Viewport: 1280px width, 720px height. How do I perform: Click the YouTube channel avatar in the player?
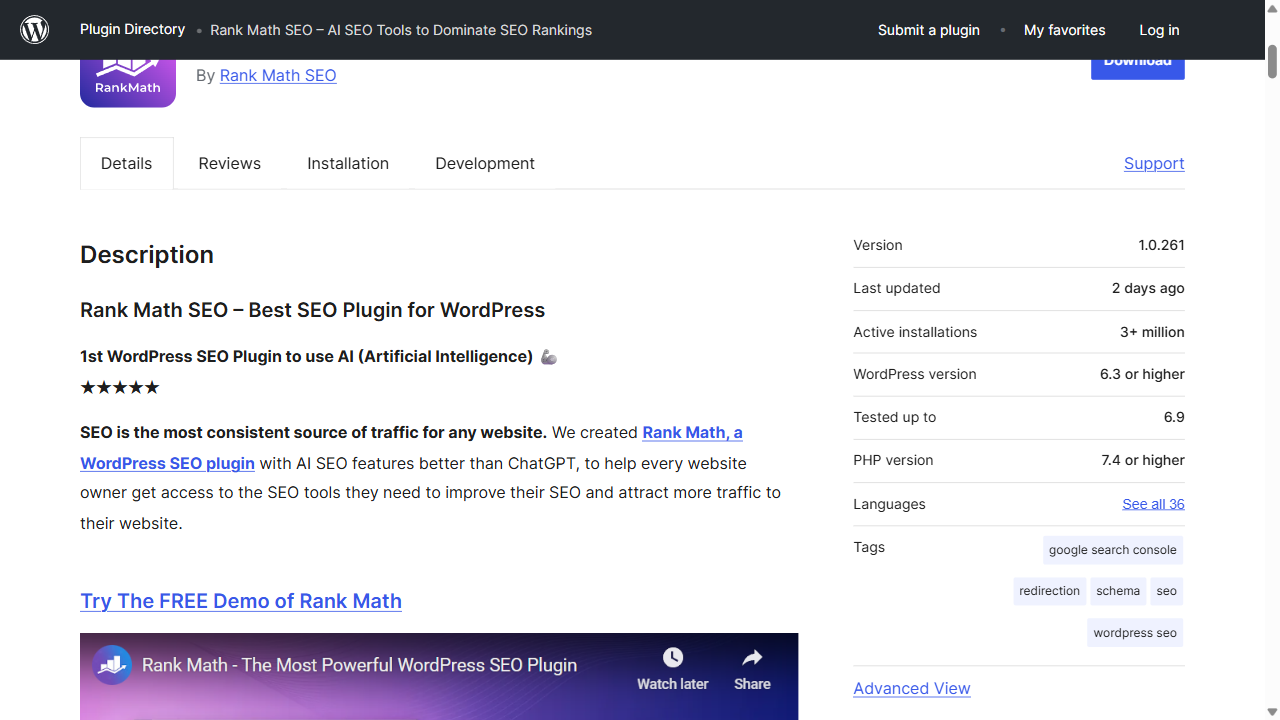pyautogui.click(x=112, y=664)
